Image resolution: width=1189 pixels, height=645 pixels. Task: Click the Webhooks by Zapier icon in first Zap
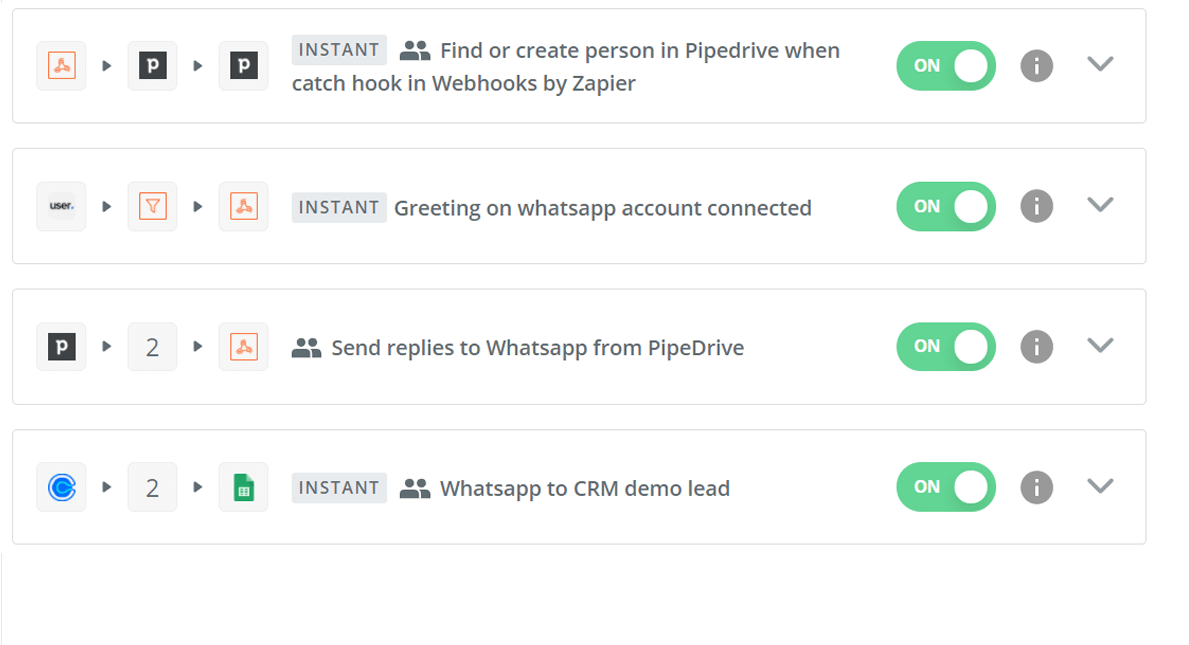pos(61,65)
